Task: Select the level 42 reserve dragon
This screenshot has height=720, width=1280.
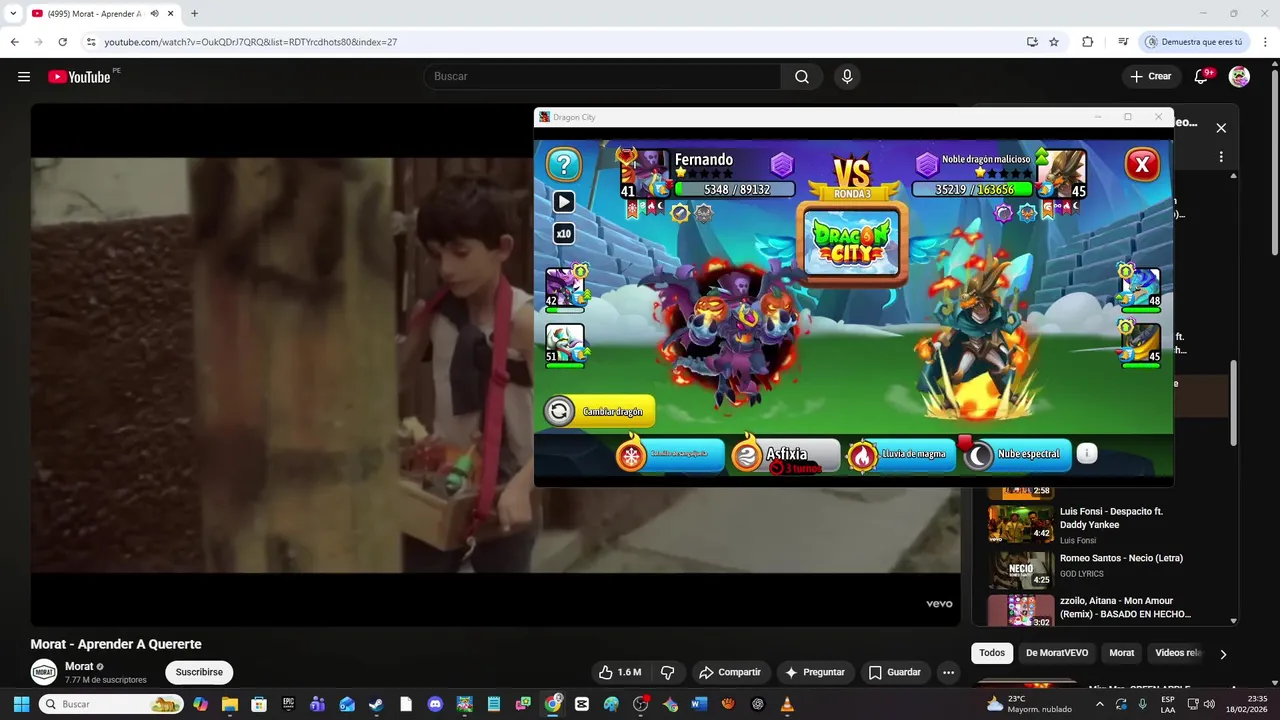Action: pyautogui.click(x=565, y=287)
